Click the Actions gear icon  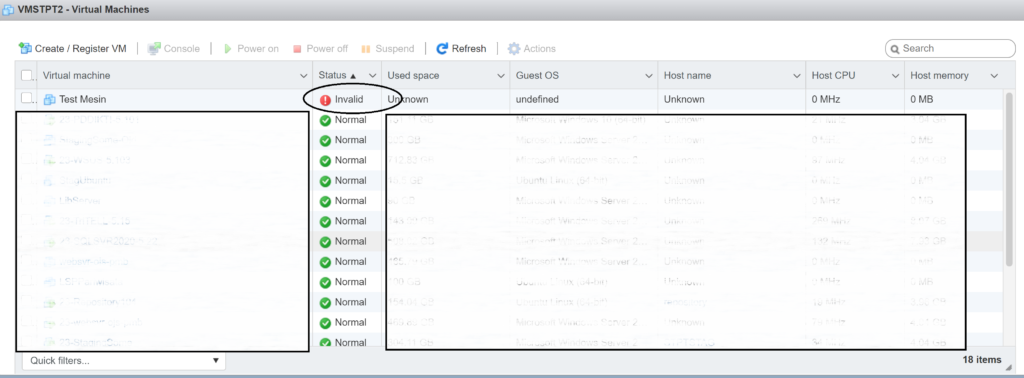pos(514,48)
